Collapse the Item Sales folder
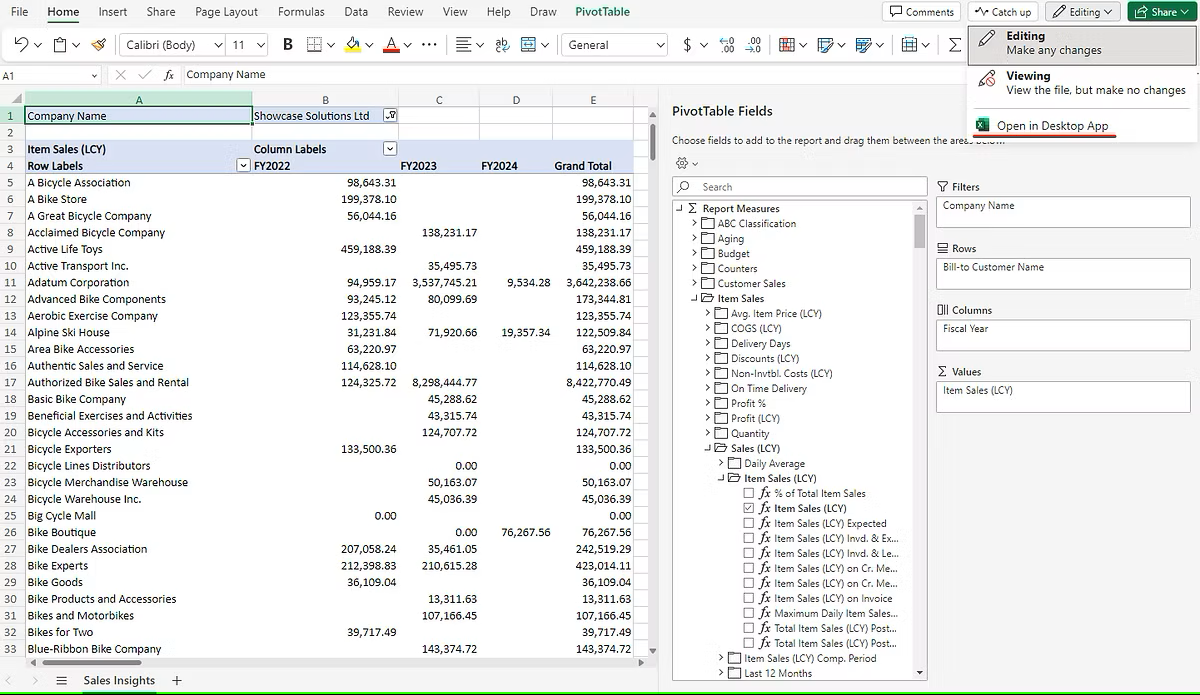Viewport: 1200px width, 695px height. pos(695,299)
